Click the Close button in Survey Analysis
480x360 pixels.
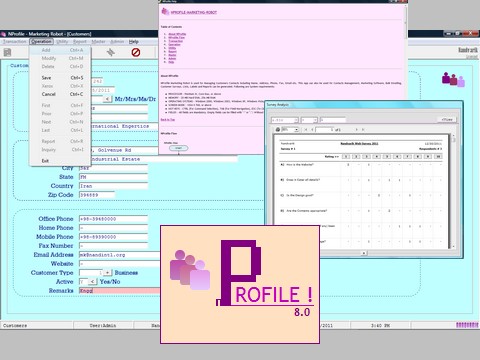click(x=447, y=119)
